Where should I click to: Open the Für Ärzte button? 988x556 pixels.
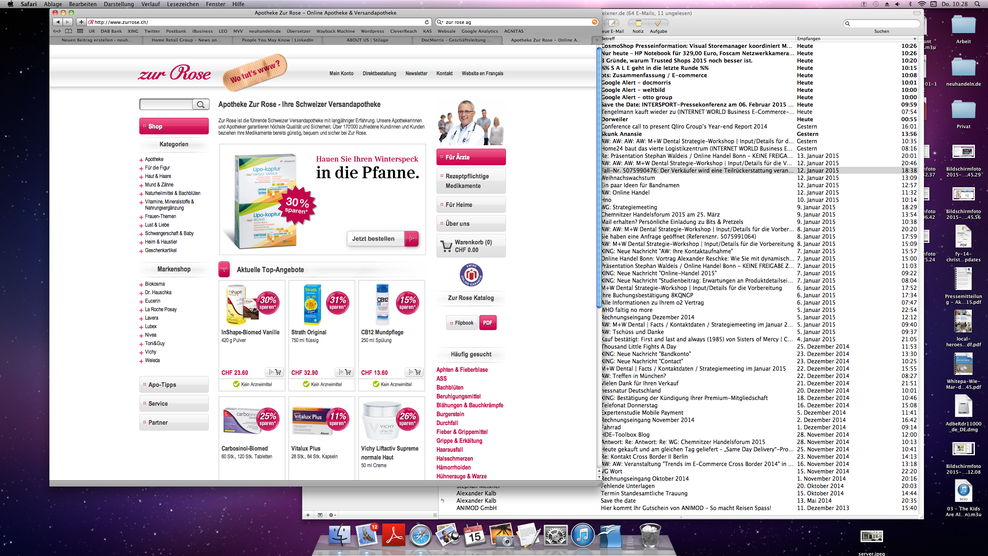[471, 157]
